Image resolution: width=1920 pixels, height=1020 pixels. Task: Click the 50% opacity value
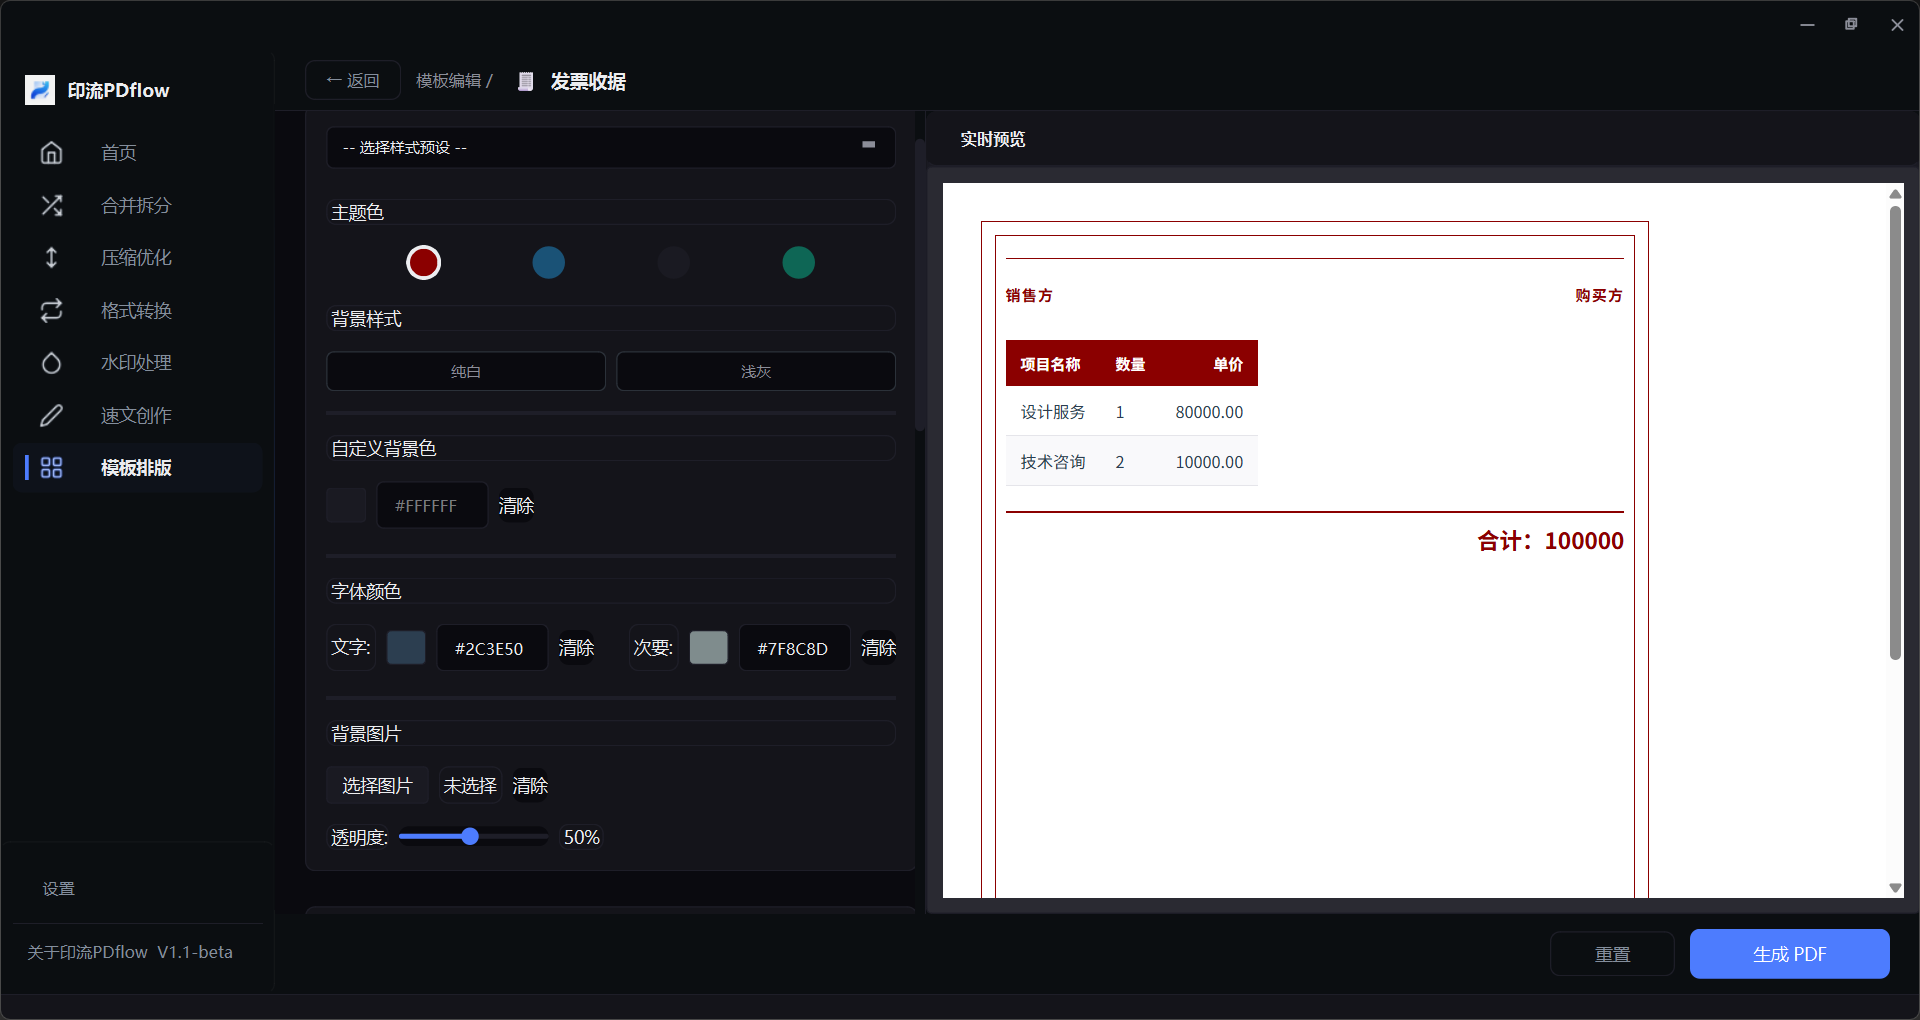point(582,837)
